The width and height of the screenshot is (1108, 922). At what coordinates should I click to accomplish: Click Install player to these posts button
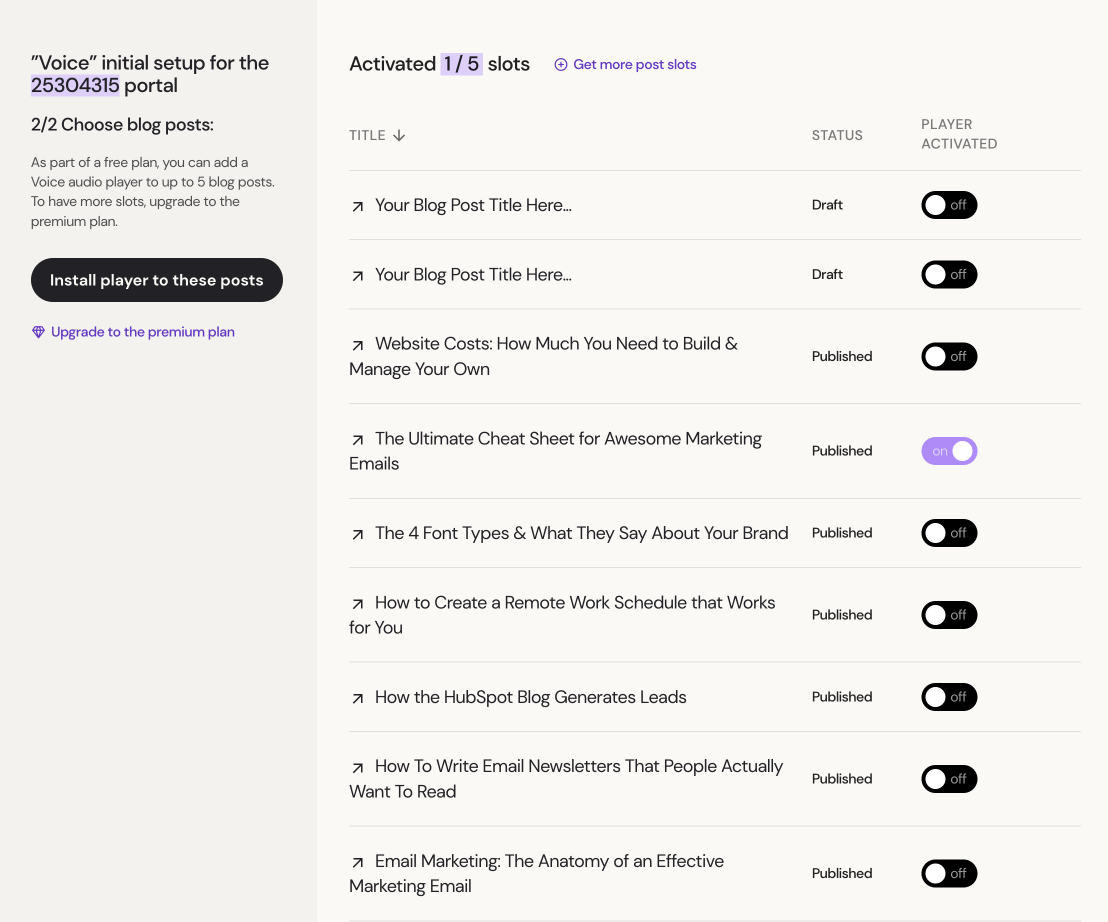[157, 280]
